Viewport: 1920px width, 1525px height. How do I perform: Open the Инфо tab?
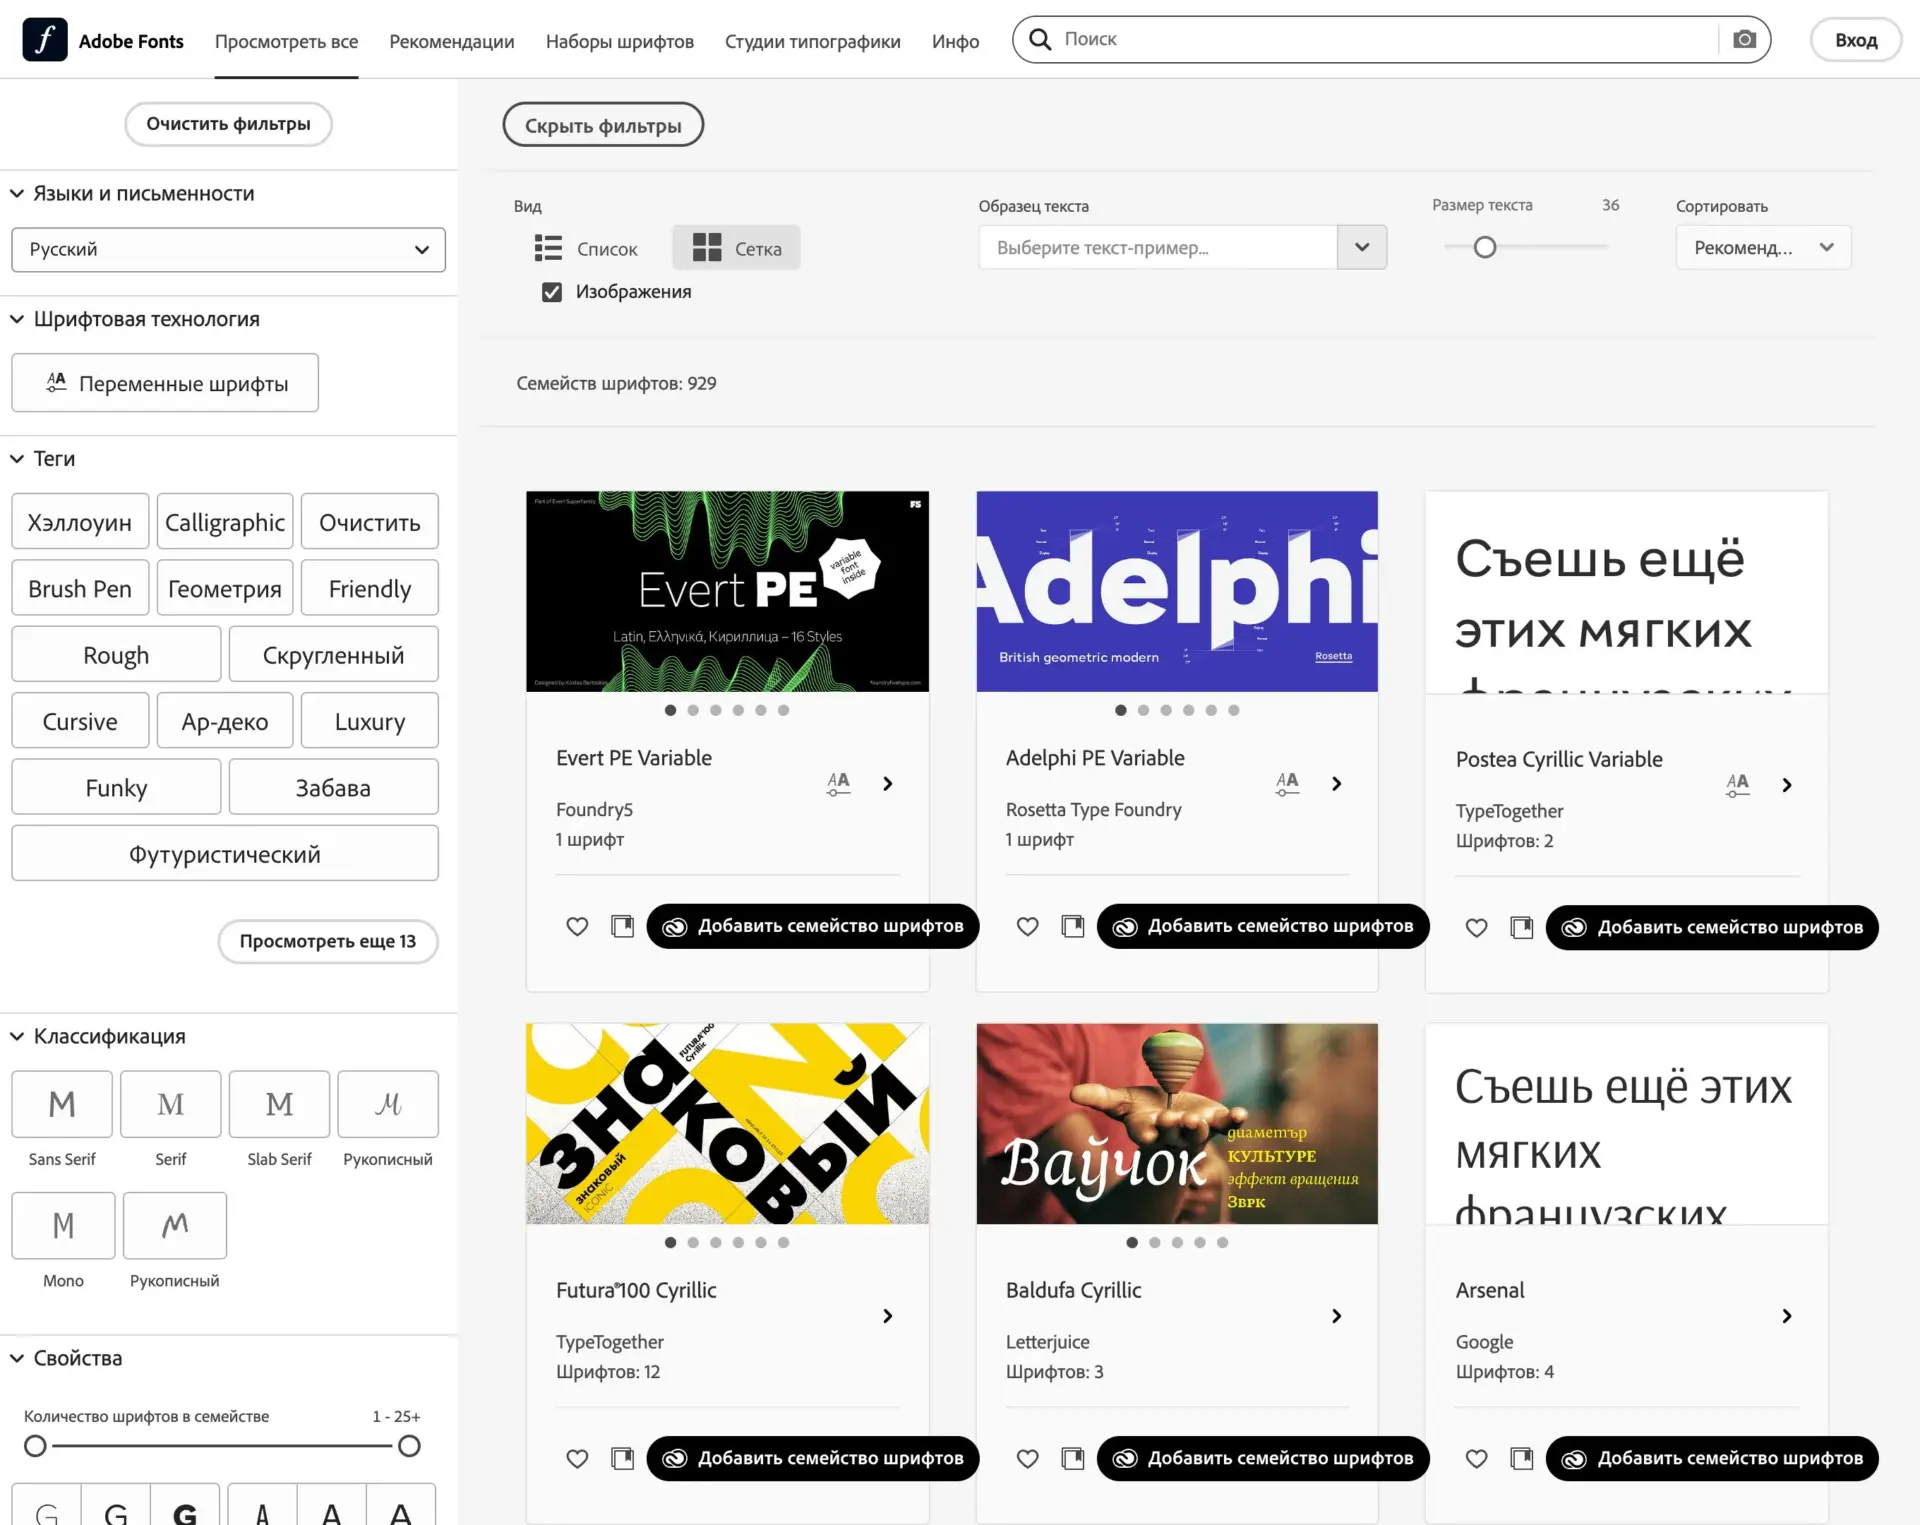coord(956,41)
